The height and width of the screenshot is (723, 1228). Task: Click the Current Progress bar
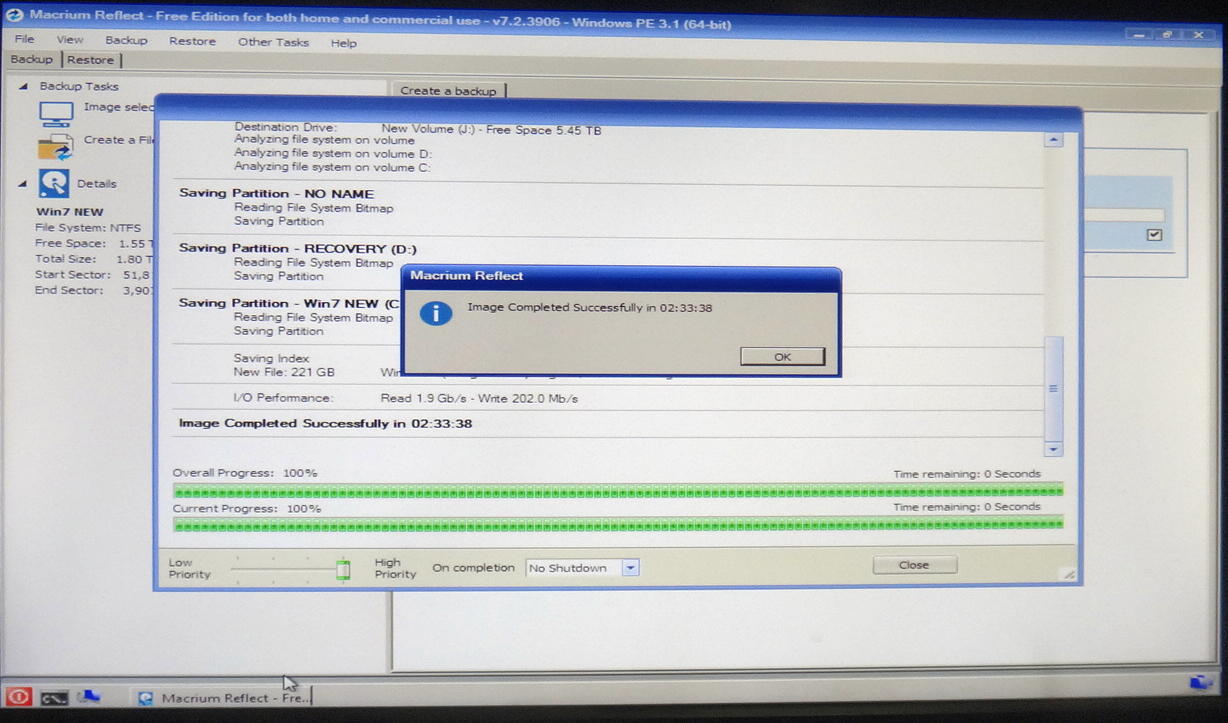[x=618, y=525]
